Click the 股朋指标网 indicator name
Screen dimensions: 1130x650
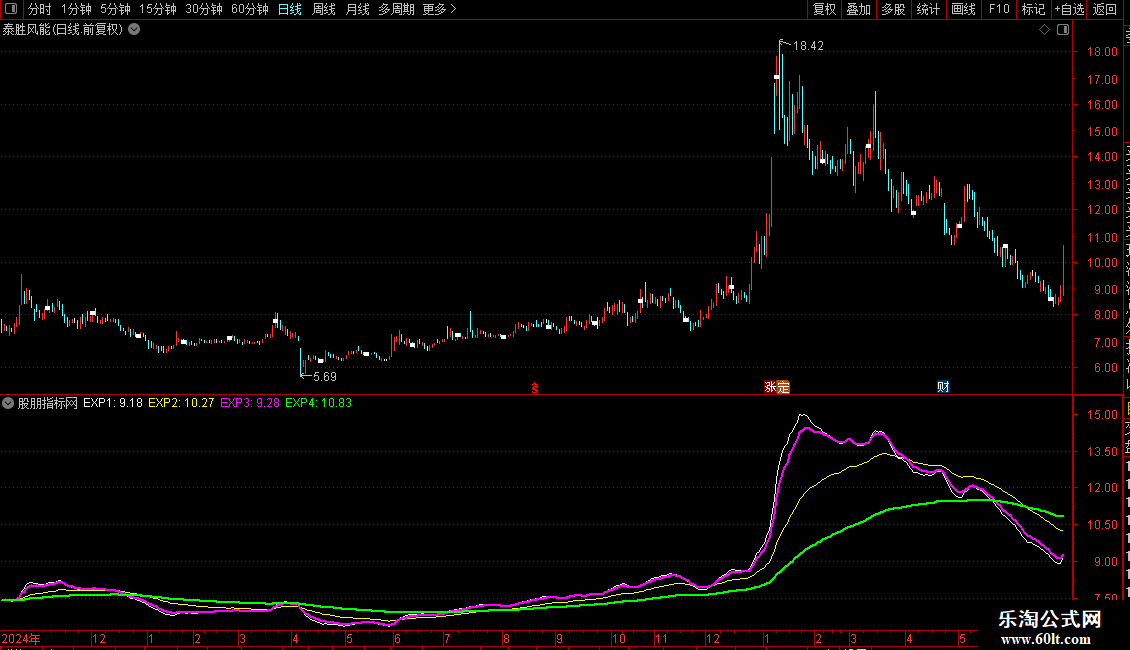click(48, 404)
